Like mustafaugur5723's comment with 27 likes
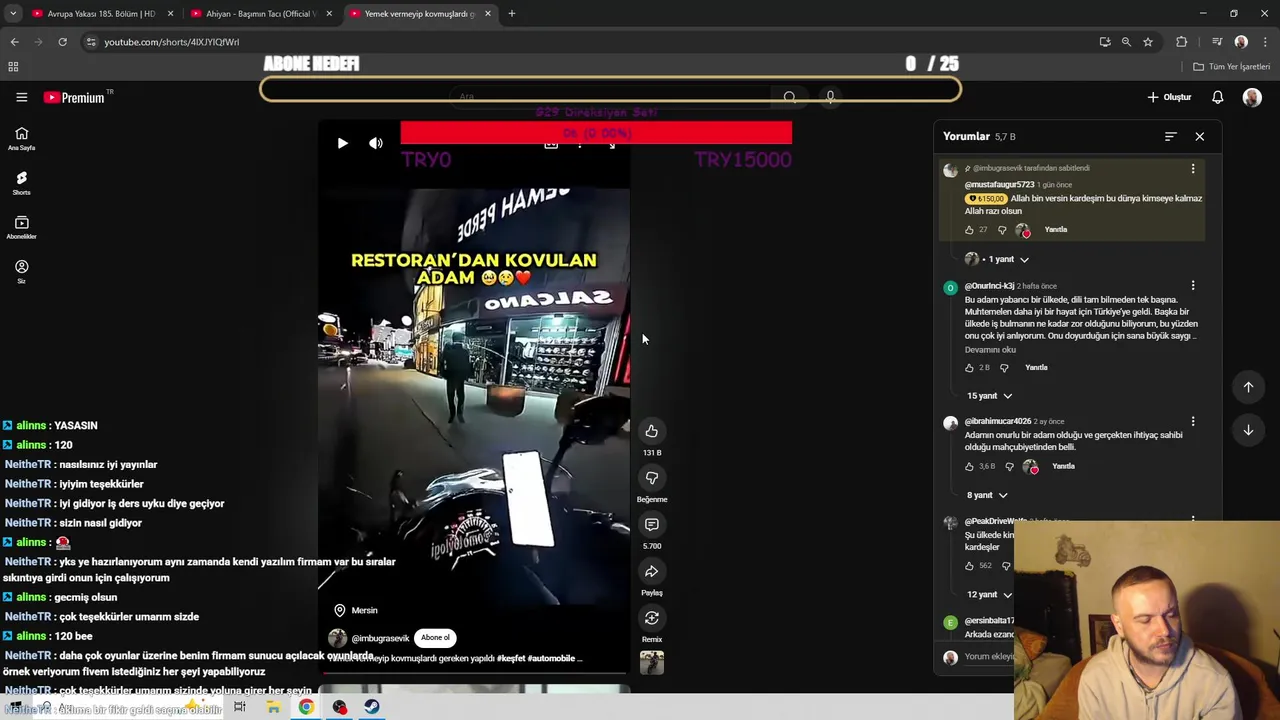Viewport: 1280px width, 720px height. 969,230
